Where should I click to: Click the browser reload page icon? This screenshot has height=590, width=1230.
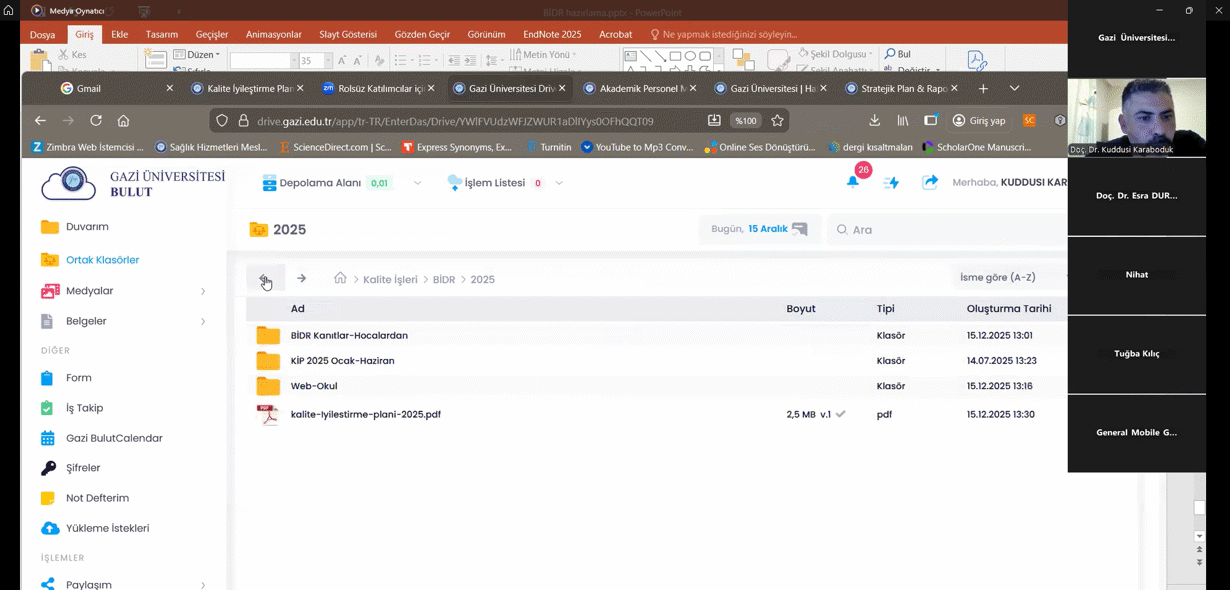click(96, 121)
